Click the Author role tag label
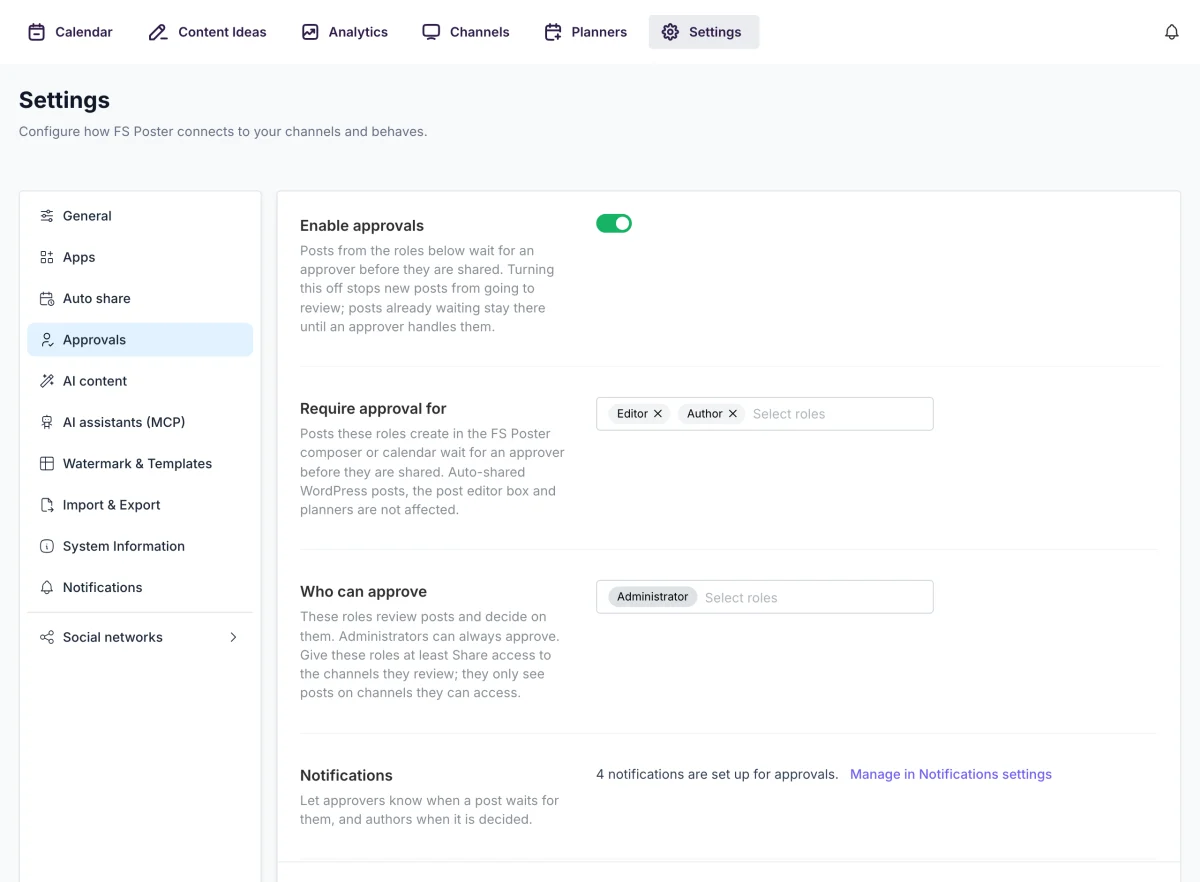Image resolution: width=1200 pixels, height=882 pixels. (x=704, y=414)
